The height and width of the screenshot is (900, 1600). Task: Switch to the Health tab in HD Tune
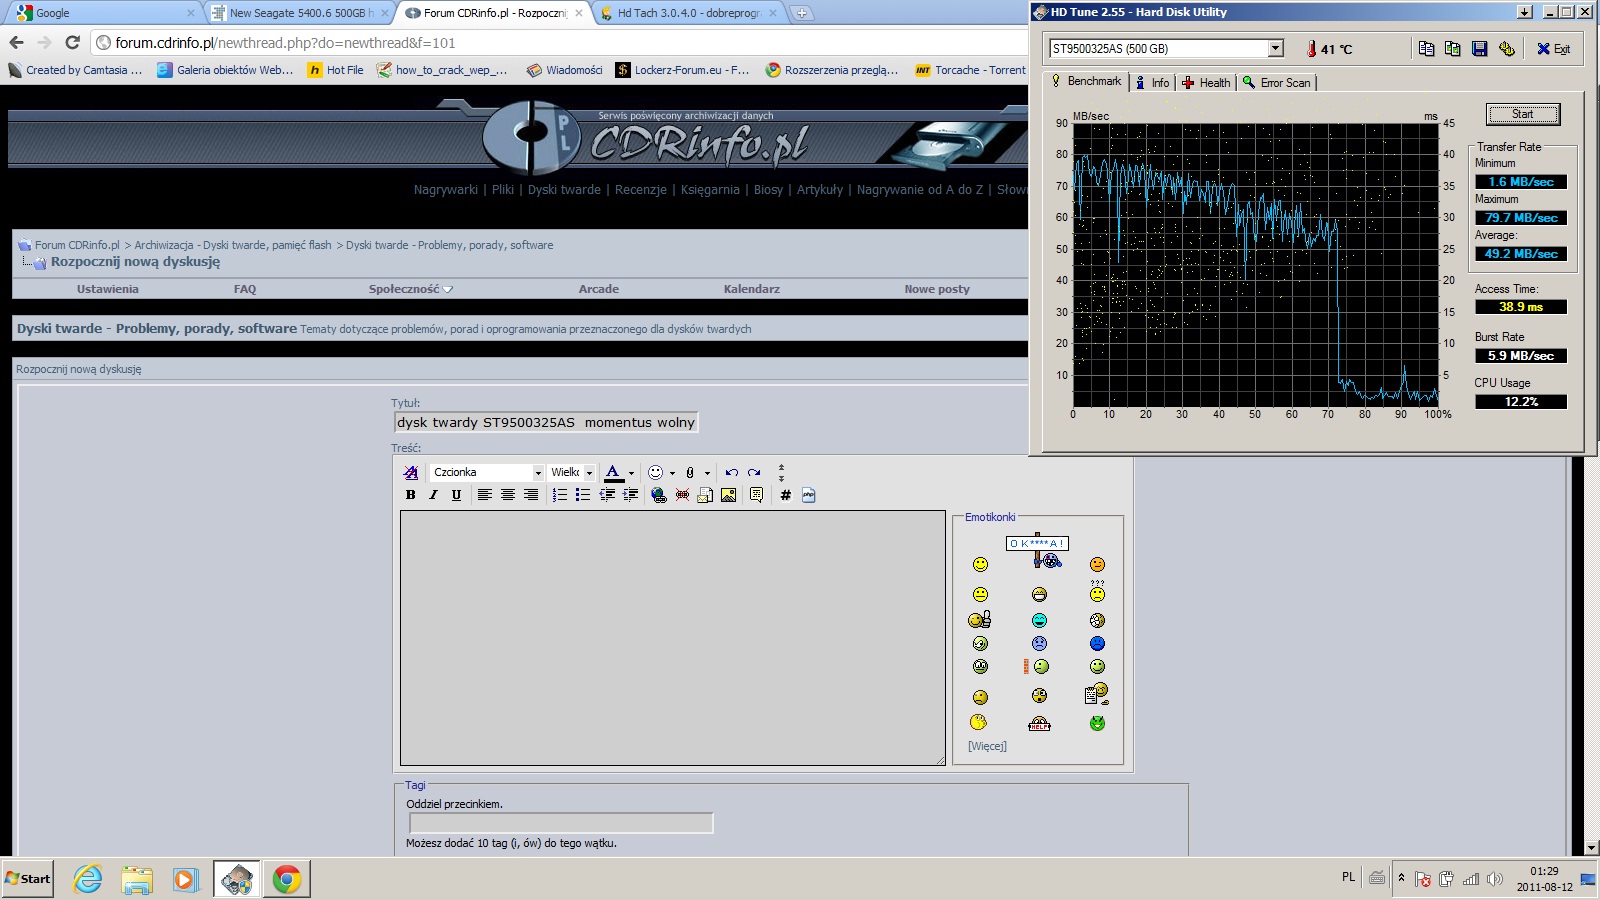(1206, 83)
